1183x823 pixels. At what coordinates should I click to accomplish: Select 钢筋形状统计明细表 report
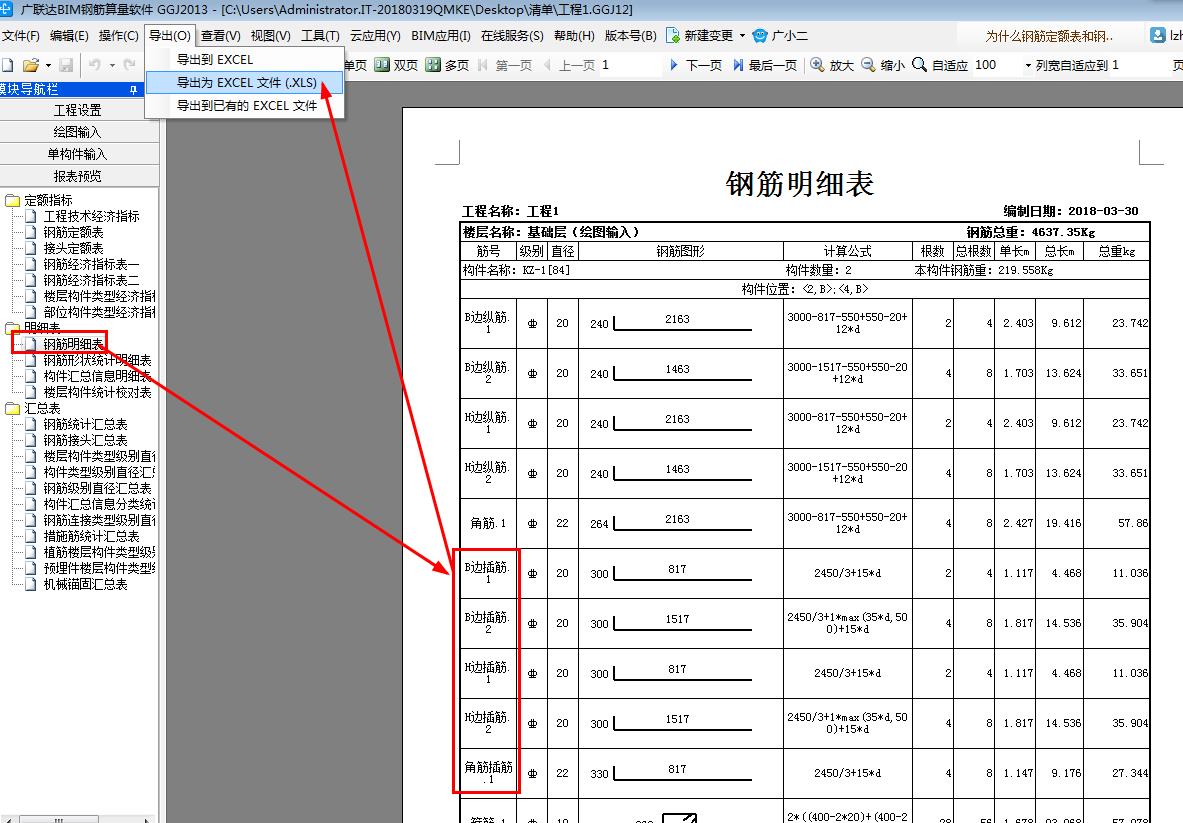tap(97, 361)
